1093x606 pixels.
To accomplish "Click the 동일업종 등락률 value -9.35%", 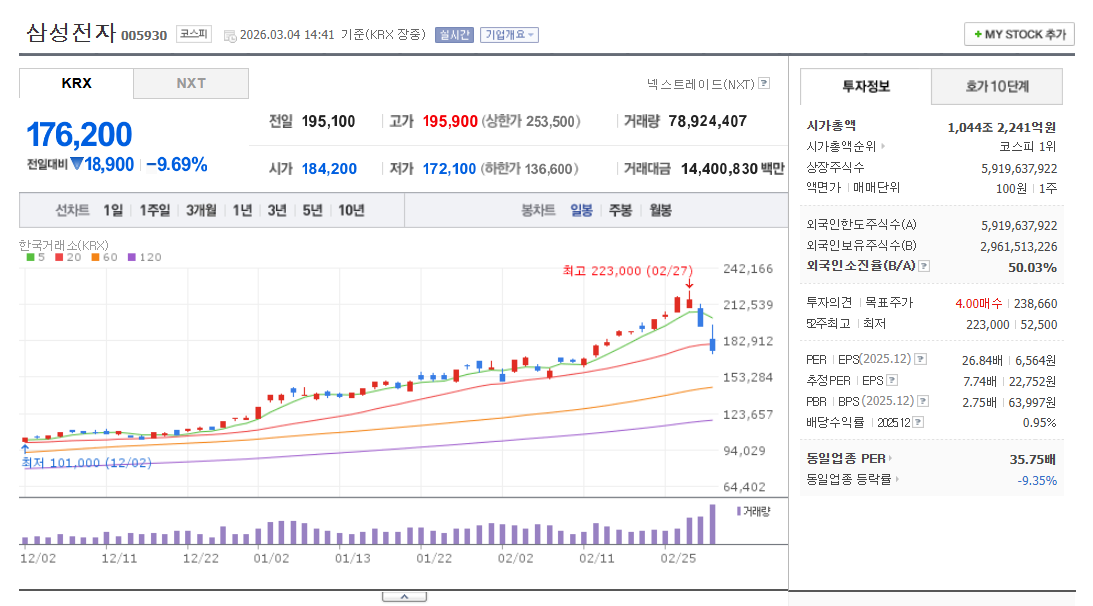I will (x=1037, y=480).
